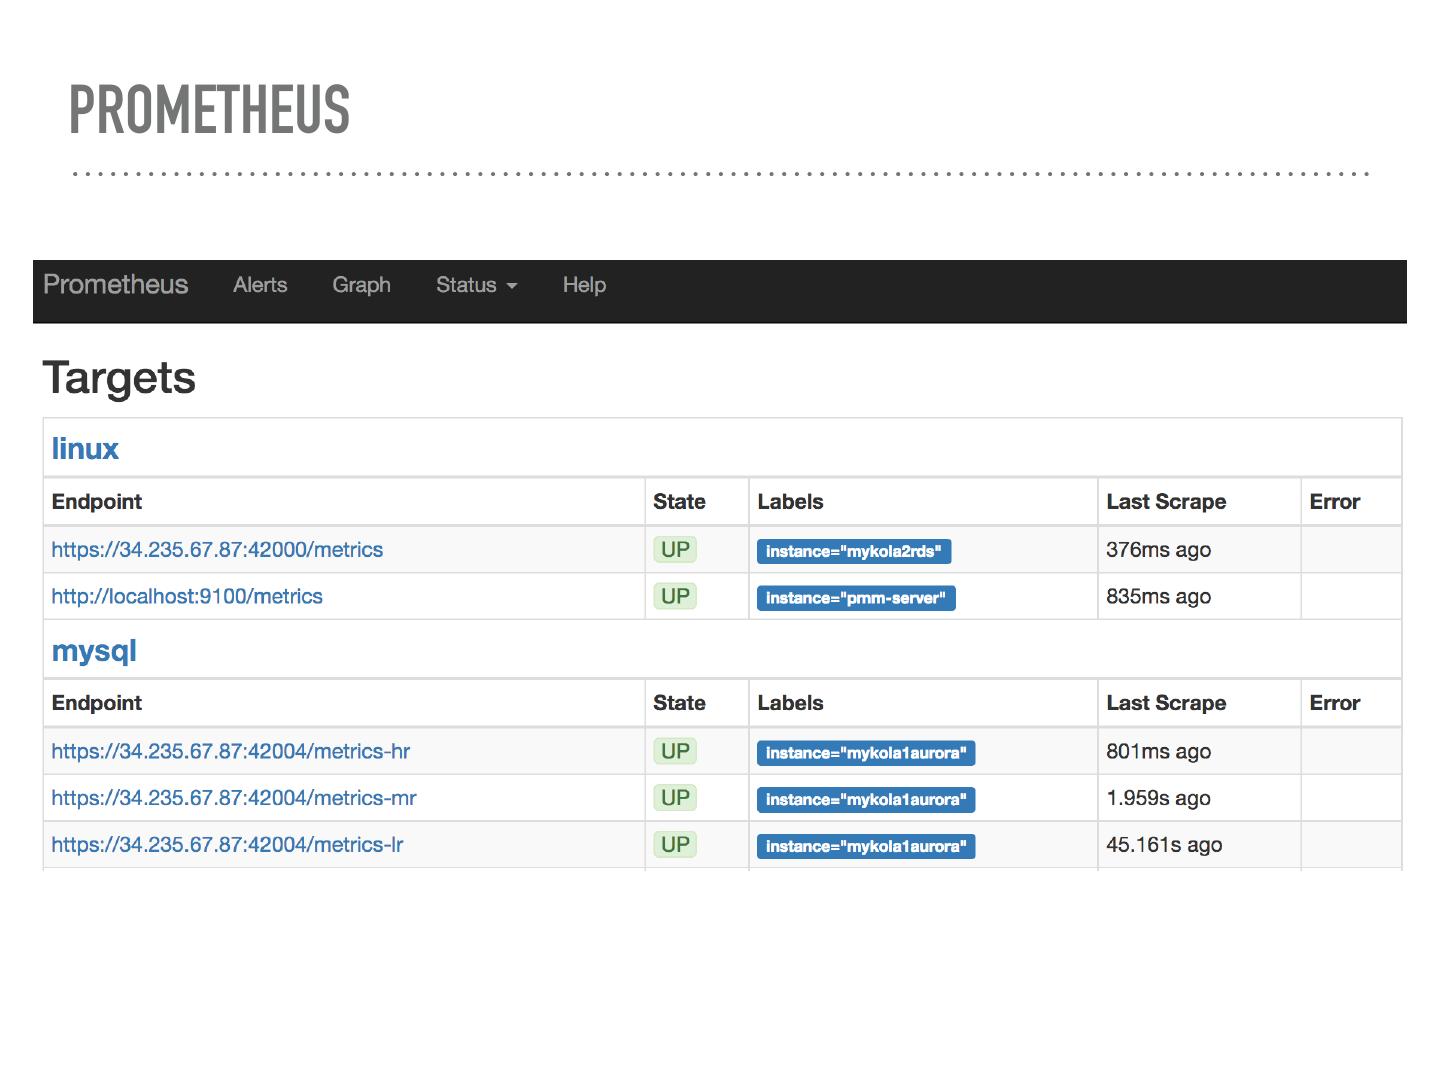Open the 34.235.67.87:42000/metrics endpoint link
This screenshot has height=1080, width=1440.
tap(217, 550)
